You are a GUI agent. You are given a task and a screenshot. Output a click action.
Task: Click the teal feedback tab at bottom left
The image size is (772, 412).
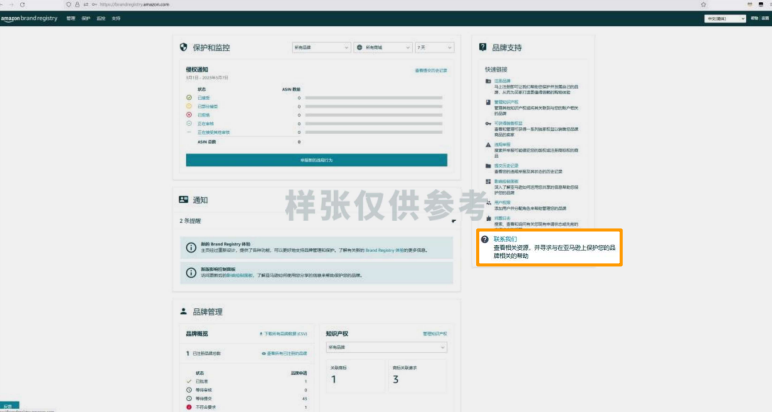9,406
